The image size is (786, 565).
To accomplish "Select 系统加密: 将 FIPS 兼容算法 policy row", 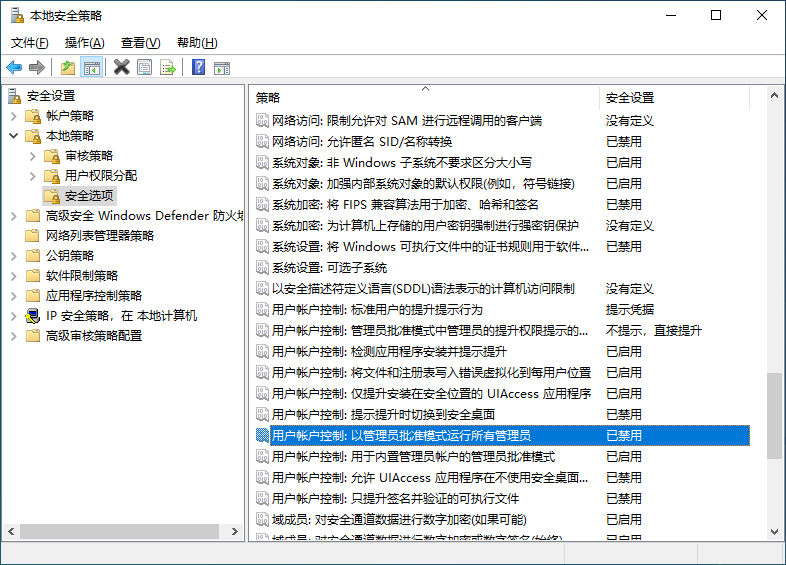I will [x=503, y=205].
